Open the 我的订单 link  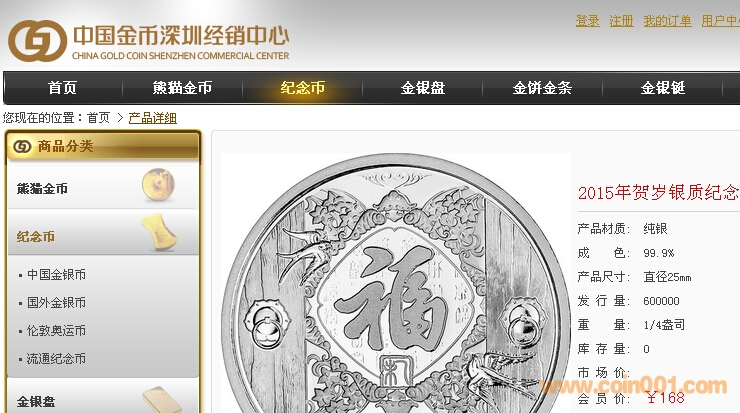[x=667, y=21]
